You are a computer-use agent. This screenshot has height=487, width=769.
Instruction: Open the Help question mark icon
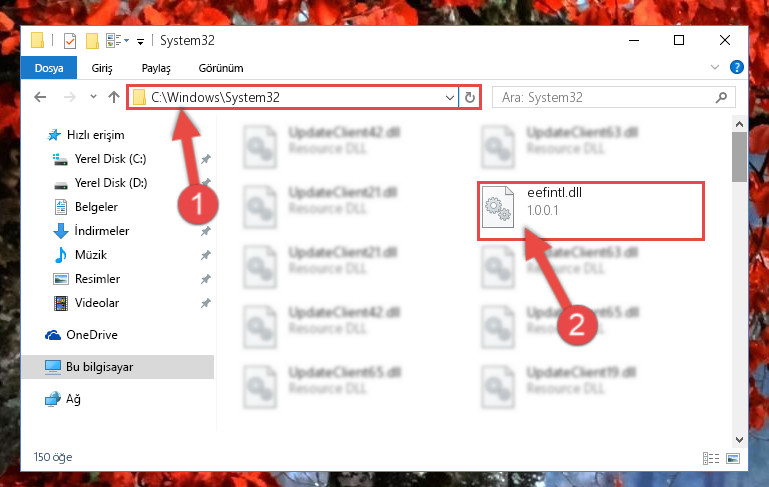[x=736, y=67]
